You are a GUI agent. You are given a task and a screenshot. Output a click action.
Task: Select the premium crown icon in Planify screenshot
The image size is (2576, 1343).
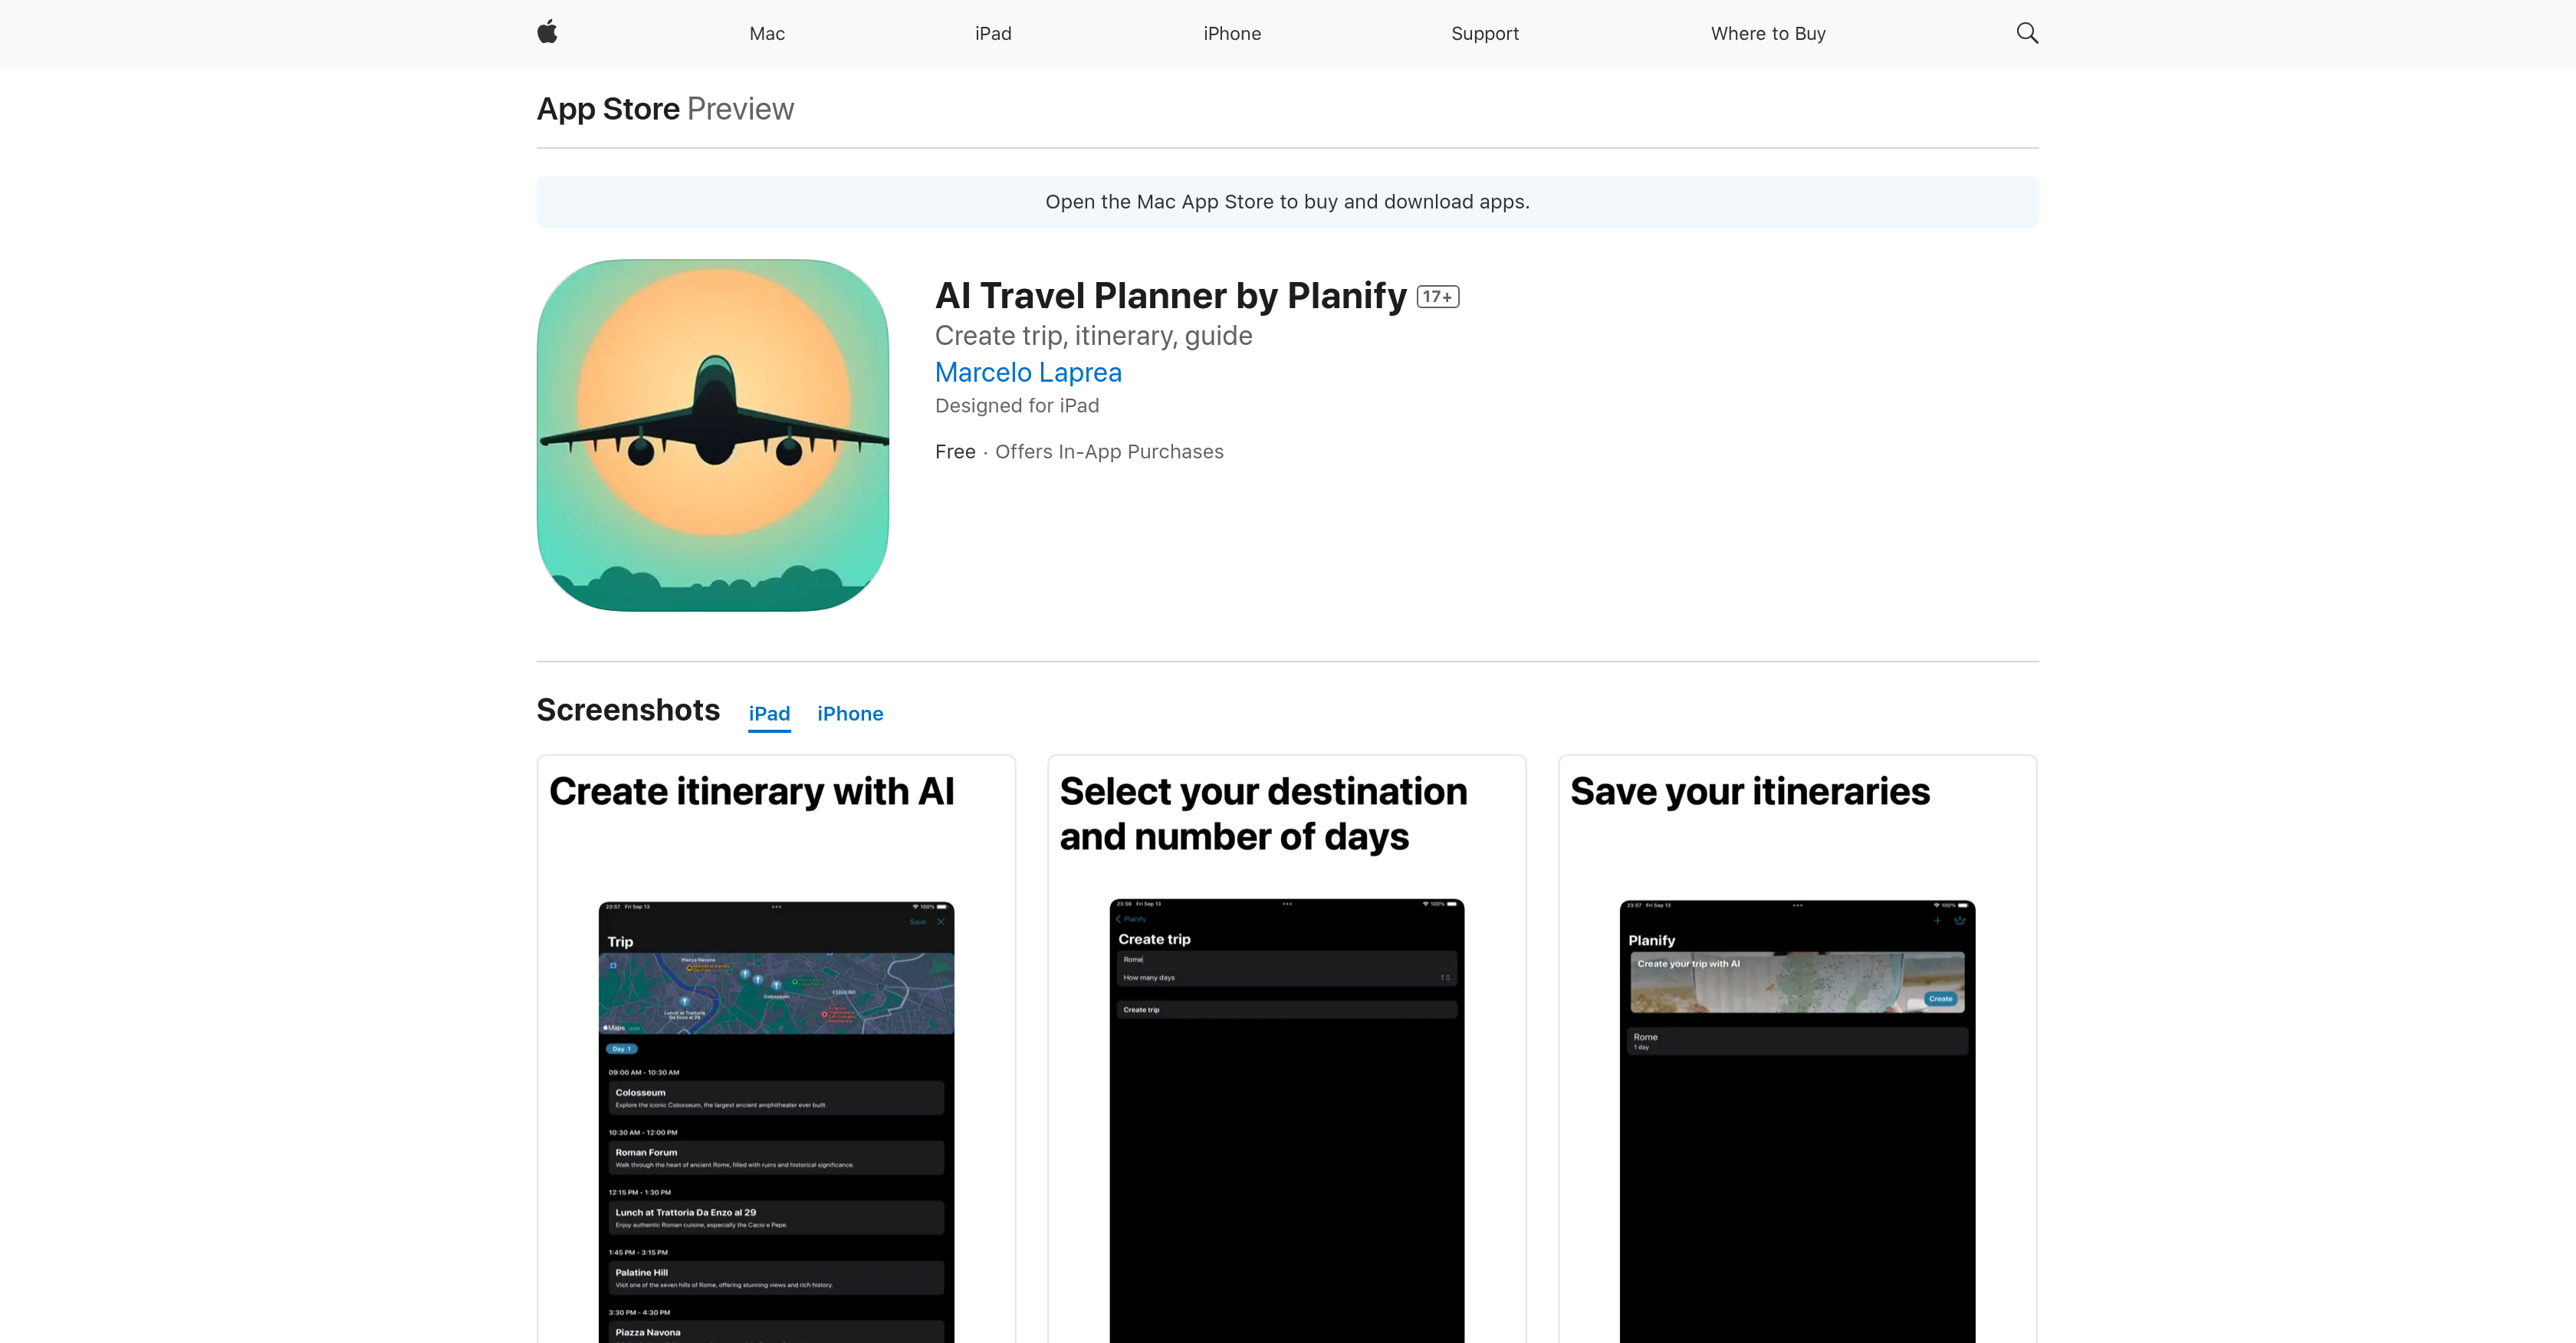pos(1959,921)
